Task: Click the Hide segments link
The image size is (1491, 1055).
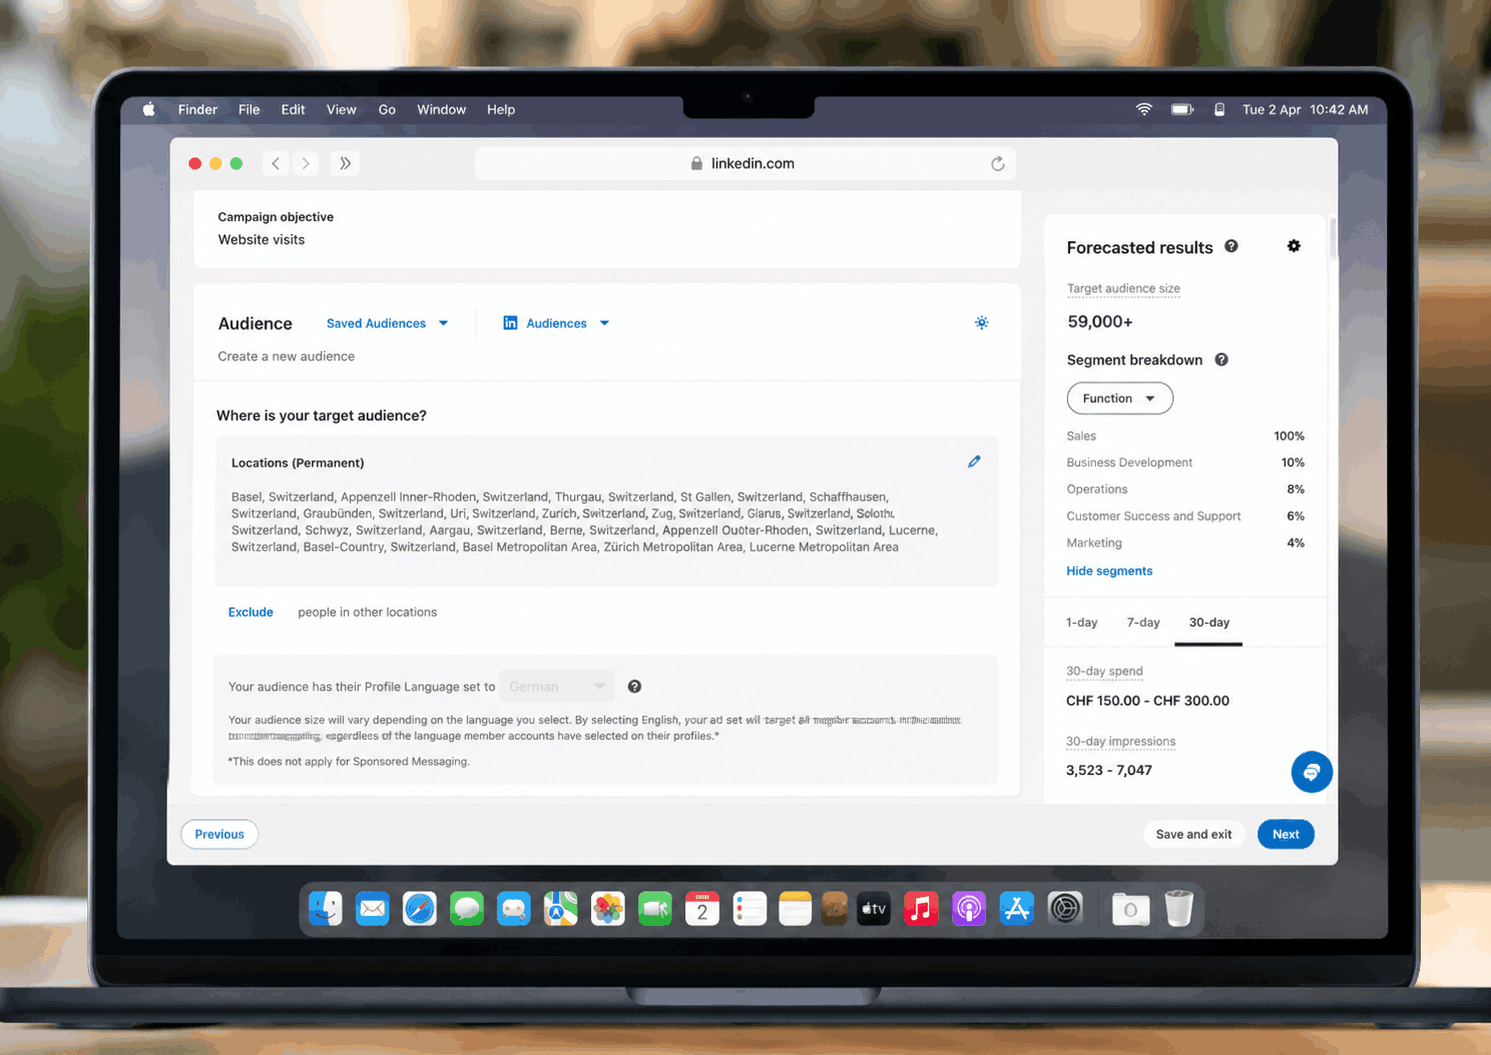Action: [1109, 571]
